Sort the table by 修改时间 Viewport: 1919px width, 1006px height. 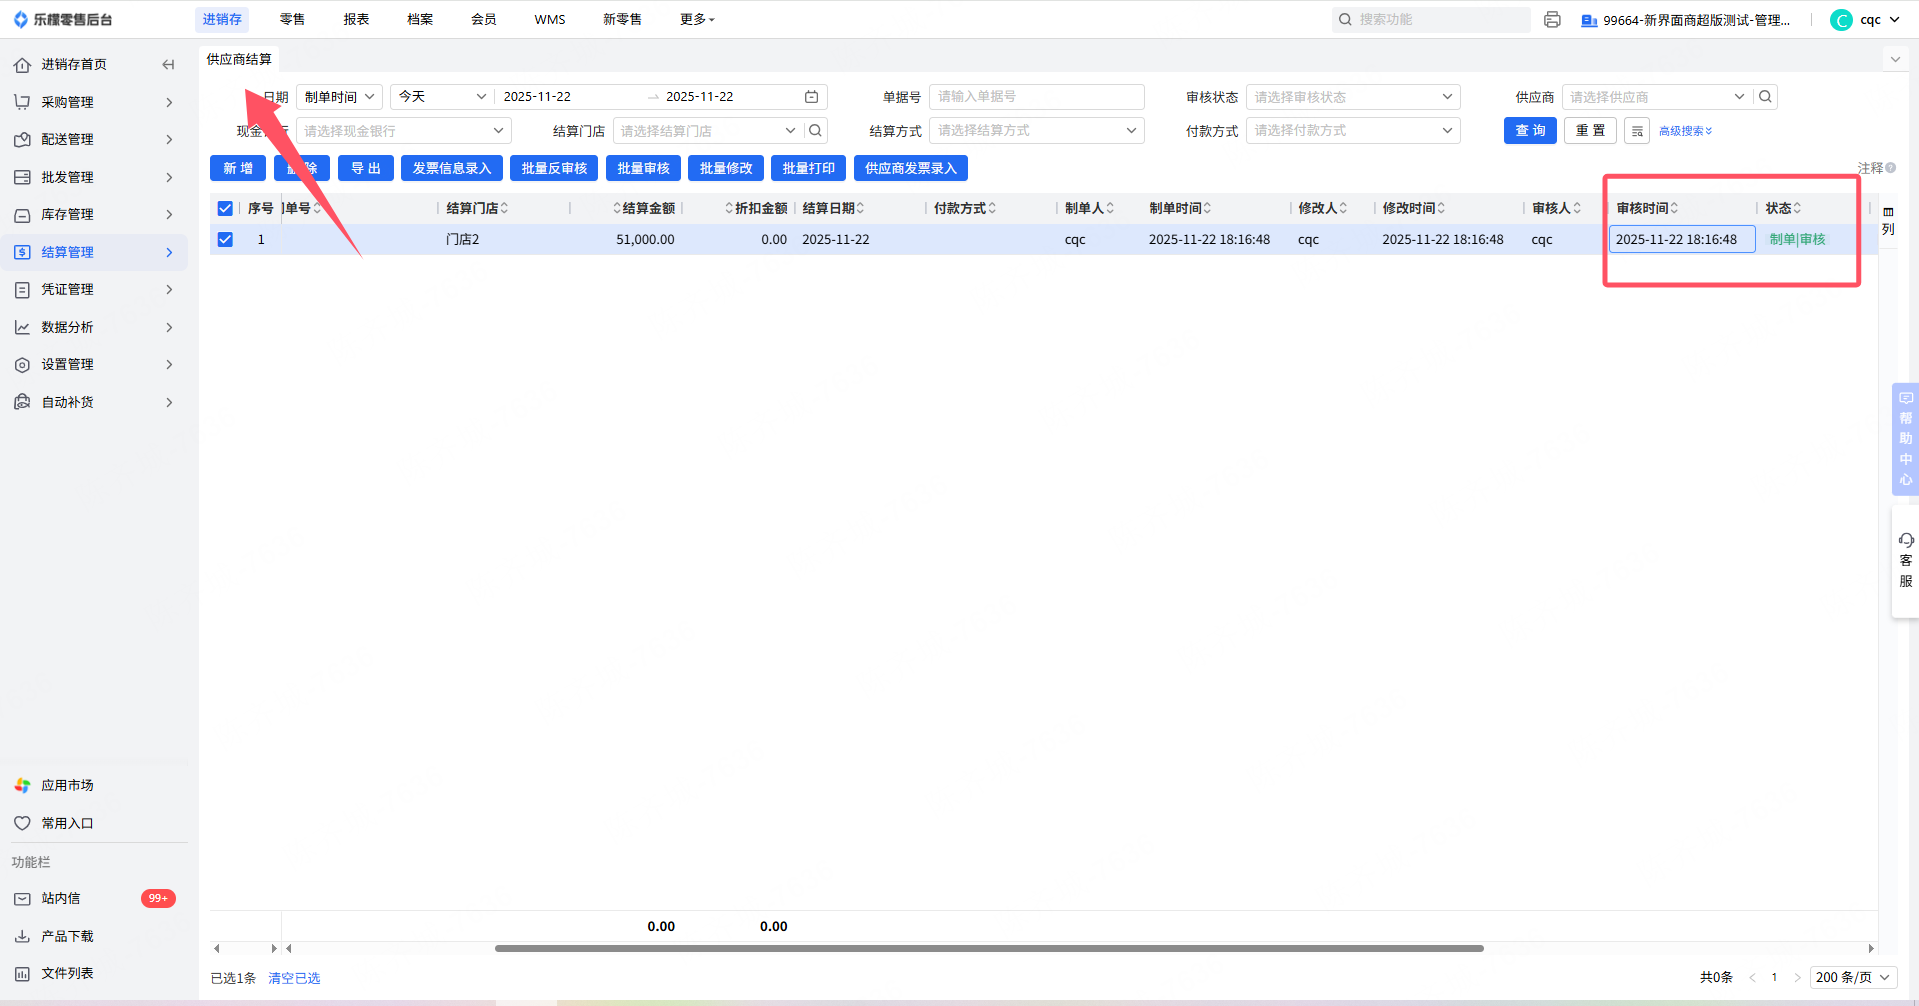click(1441, 209)
